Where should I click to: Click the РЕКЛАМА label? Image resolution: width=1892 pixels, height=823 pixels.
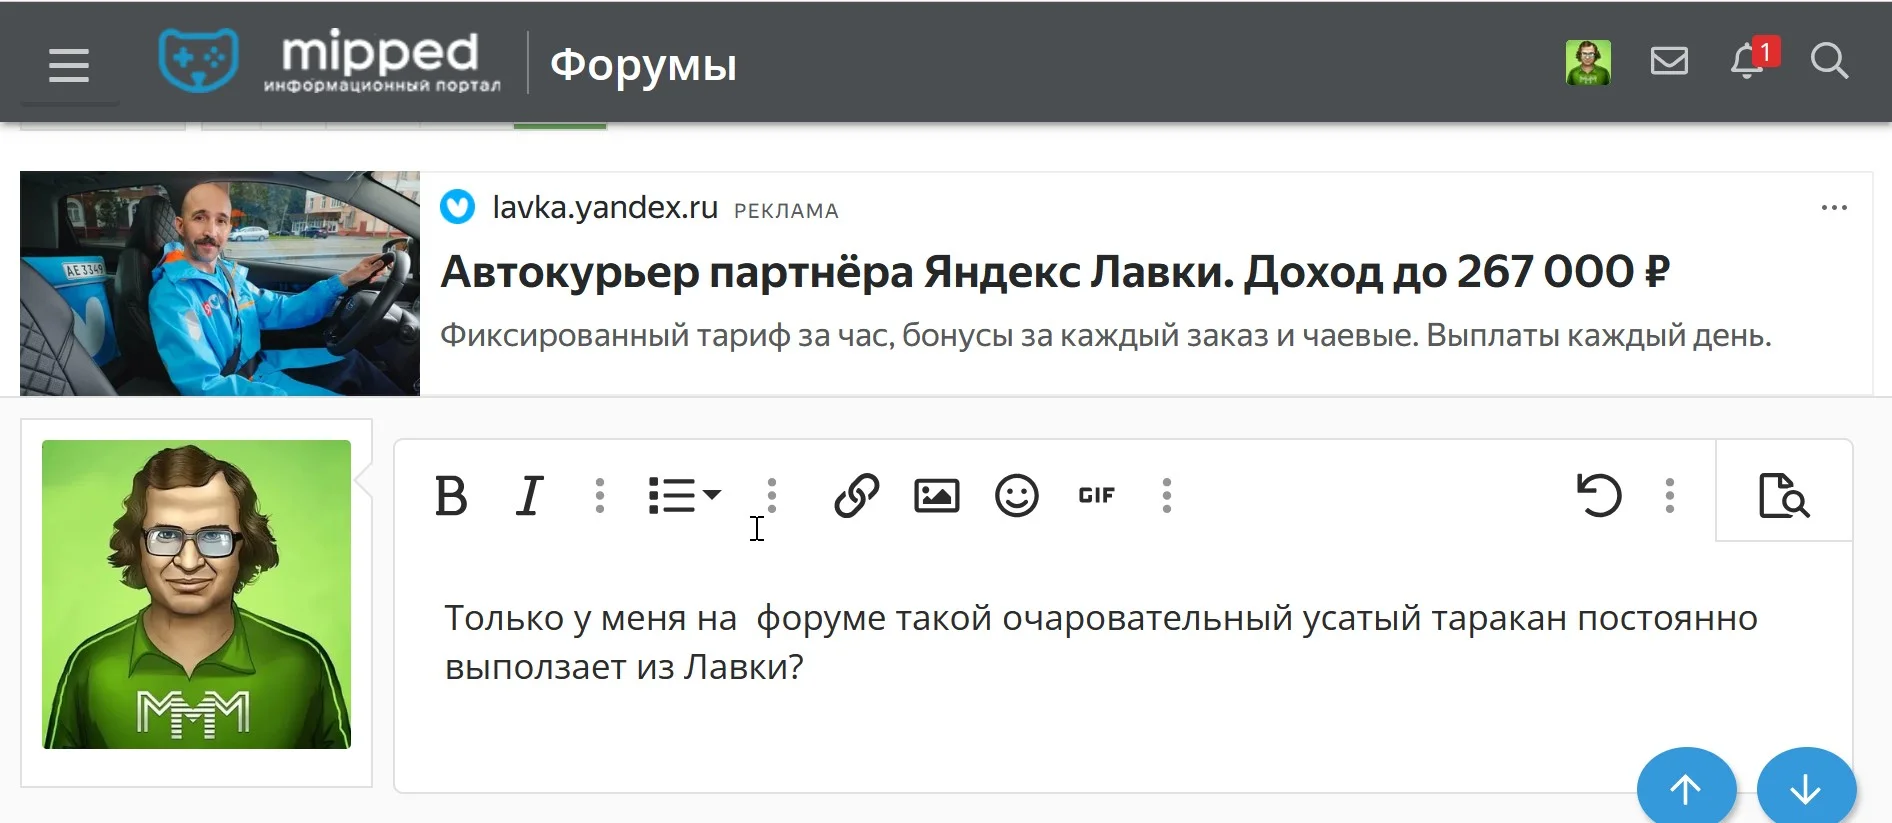point(786,211)
